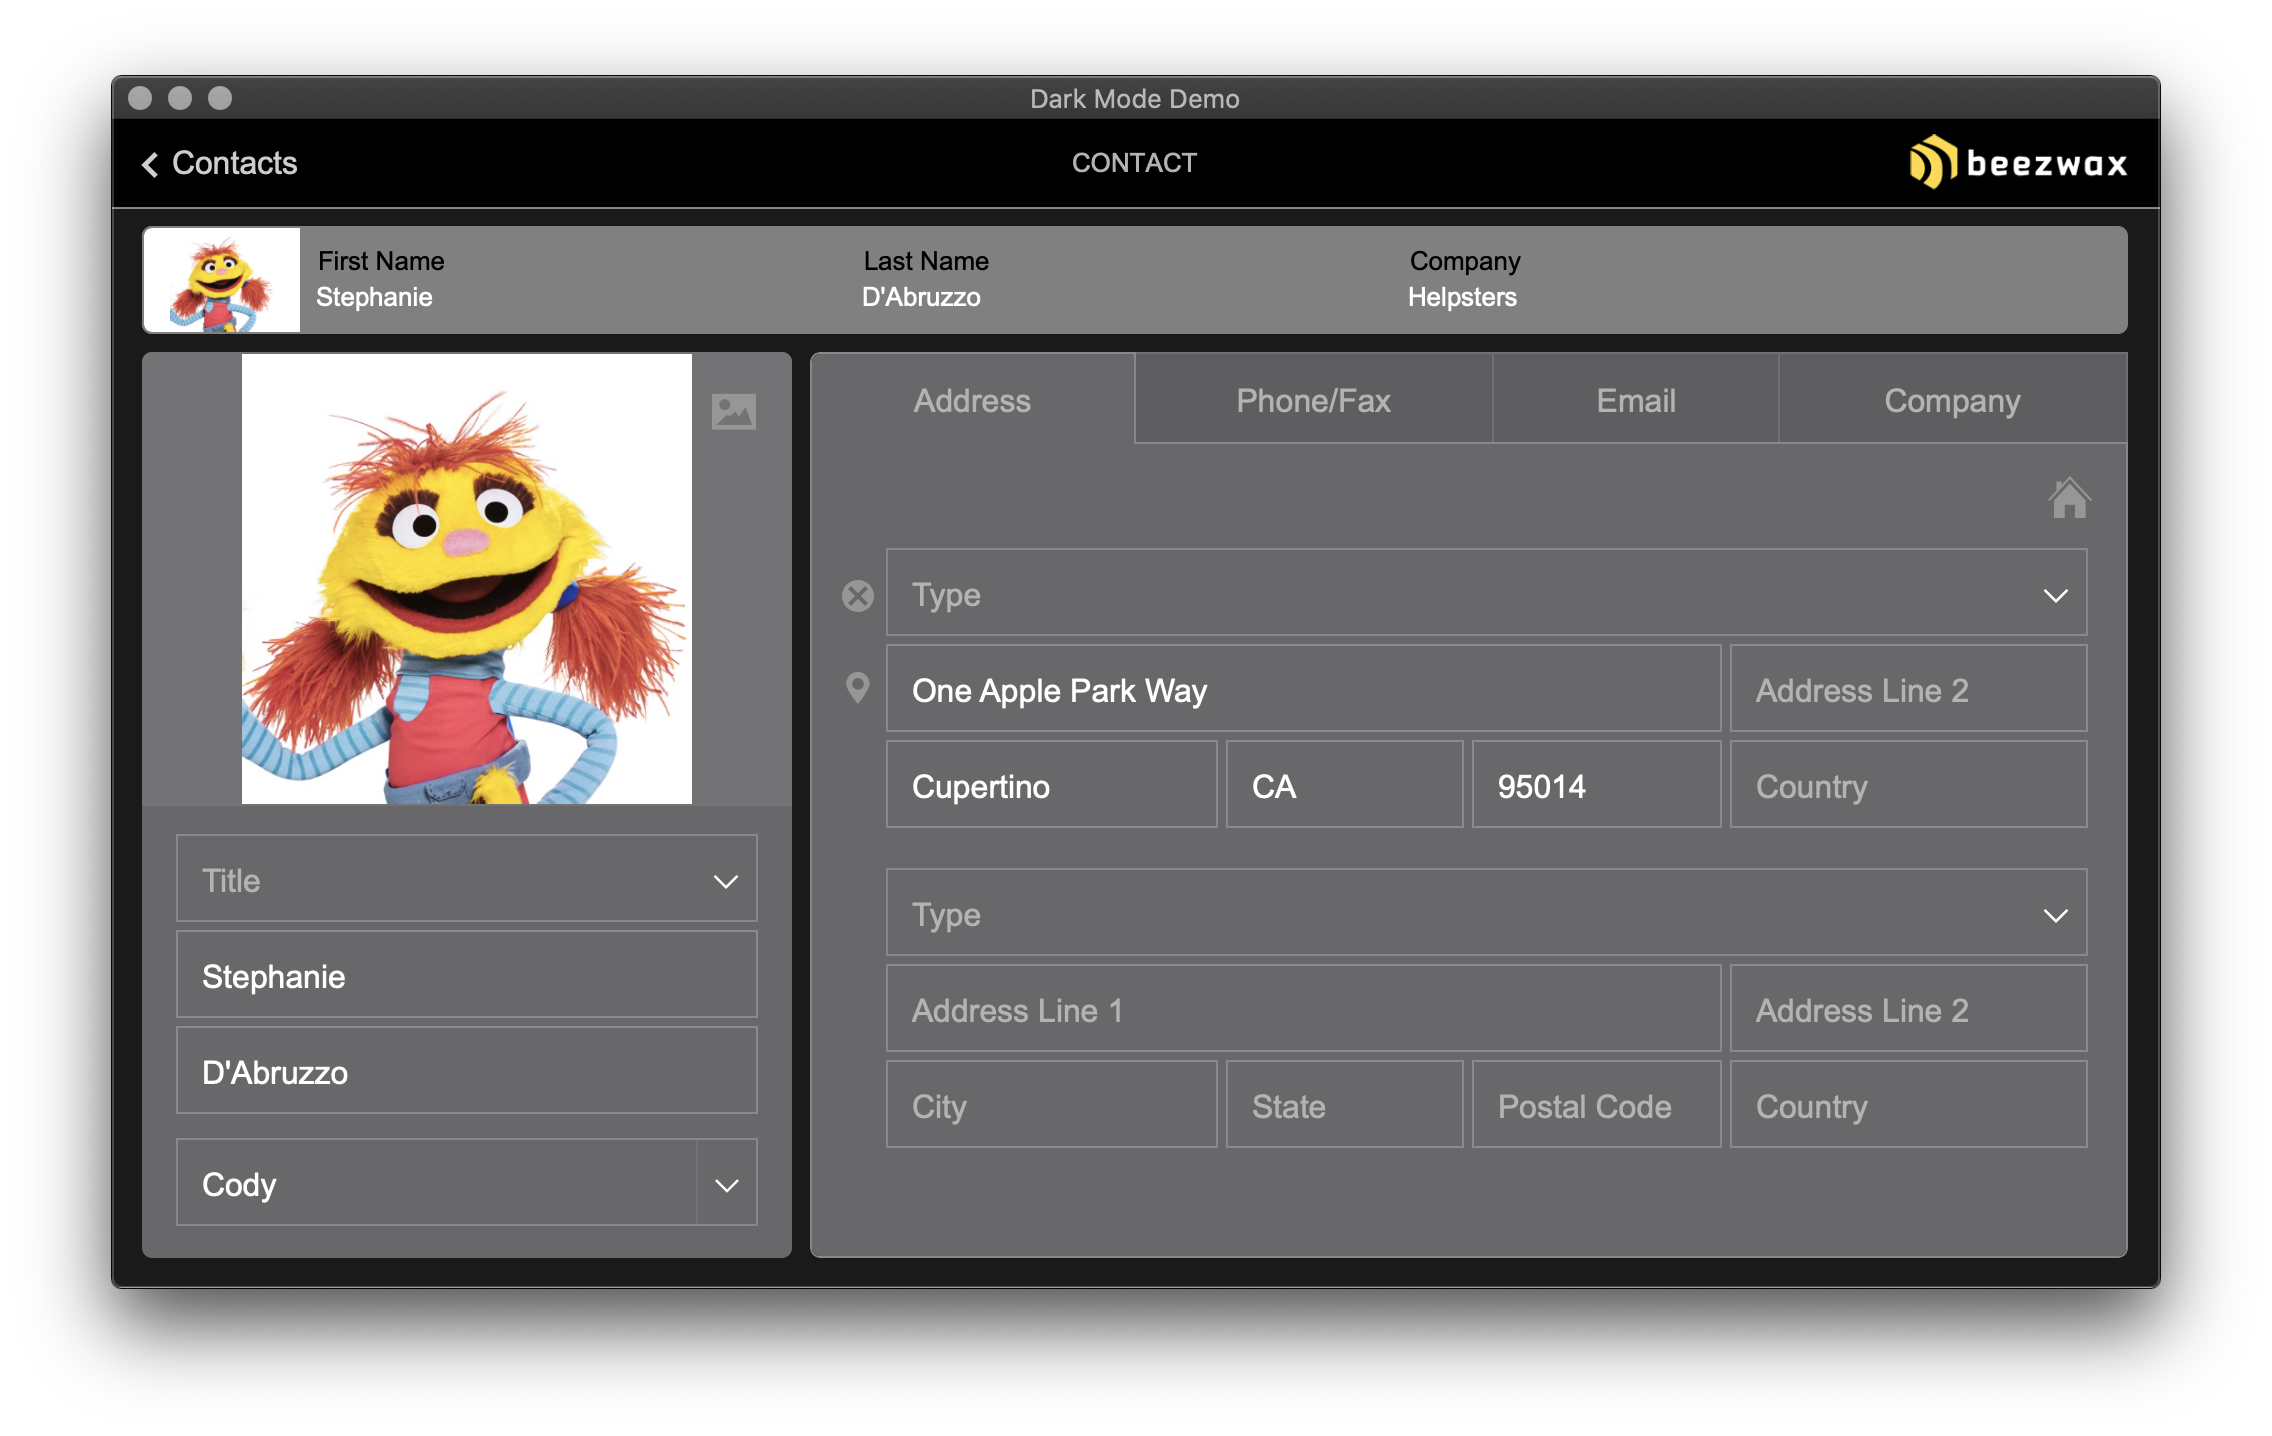Open first address Type dropdown
Screen dimensions: 2272x1436
pos(1486,593)
